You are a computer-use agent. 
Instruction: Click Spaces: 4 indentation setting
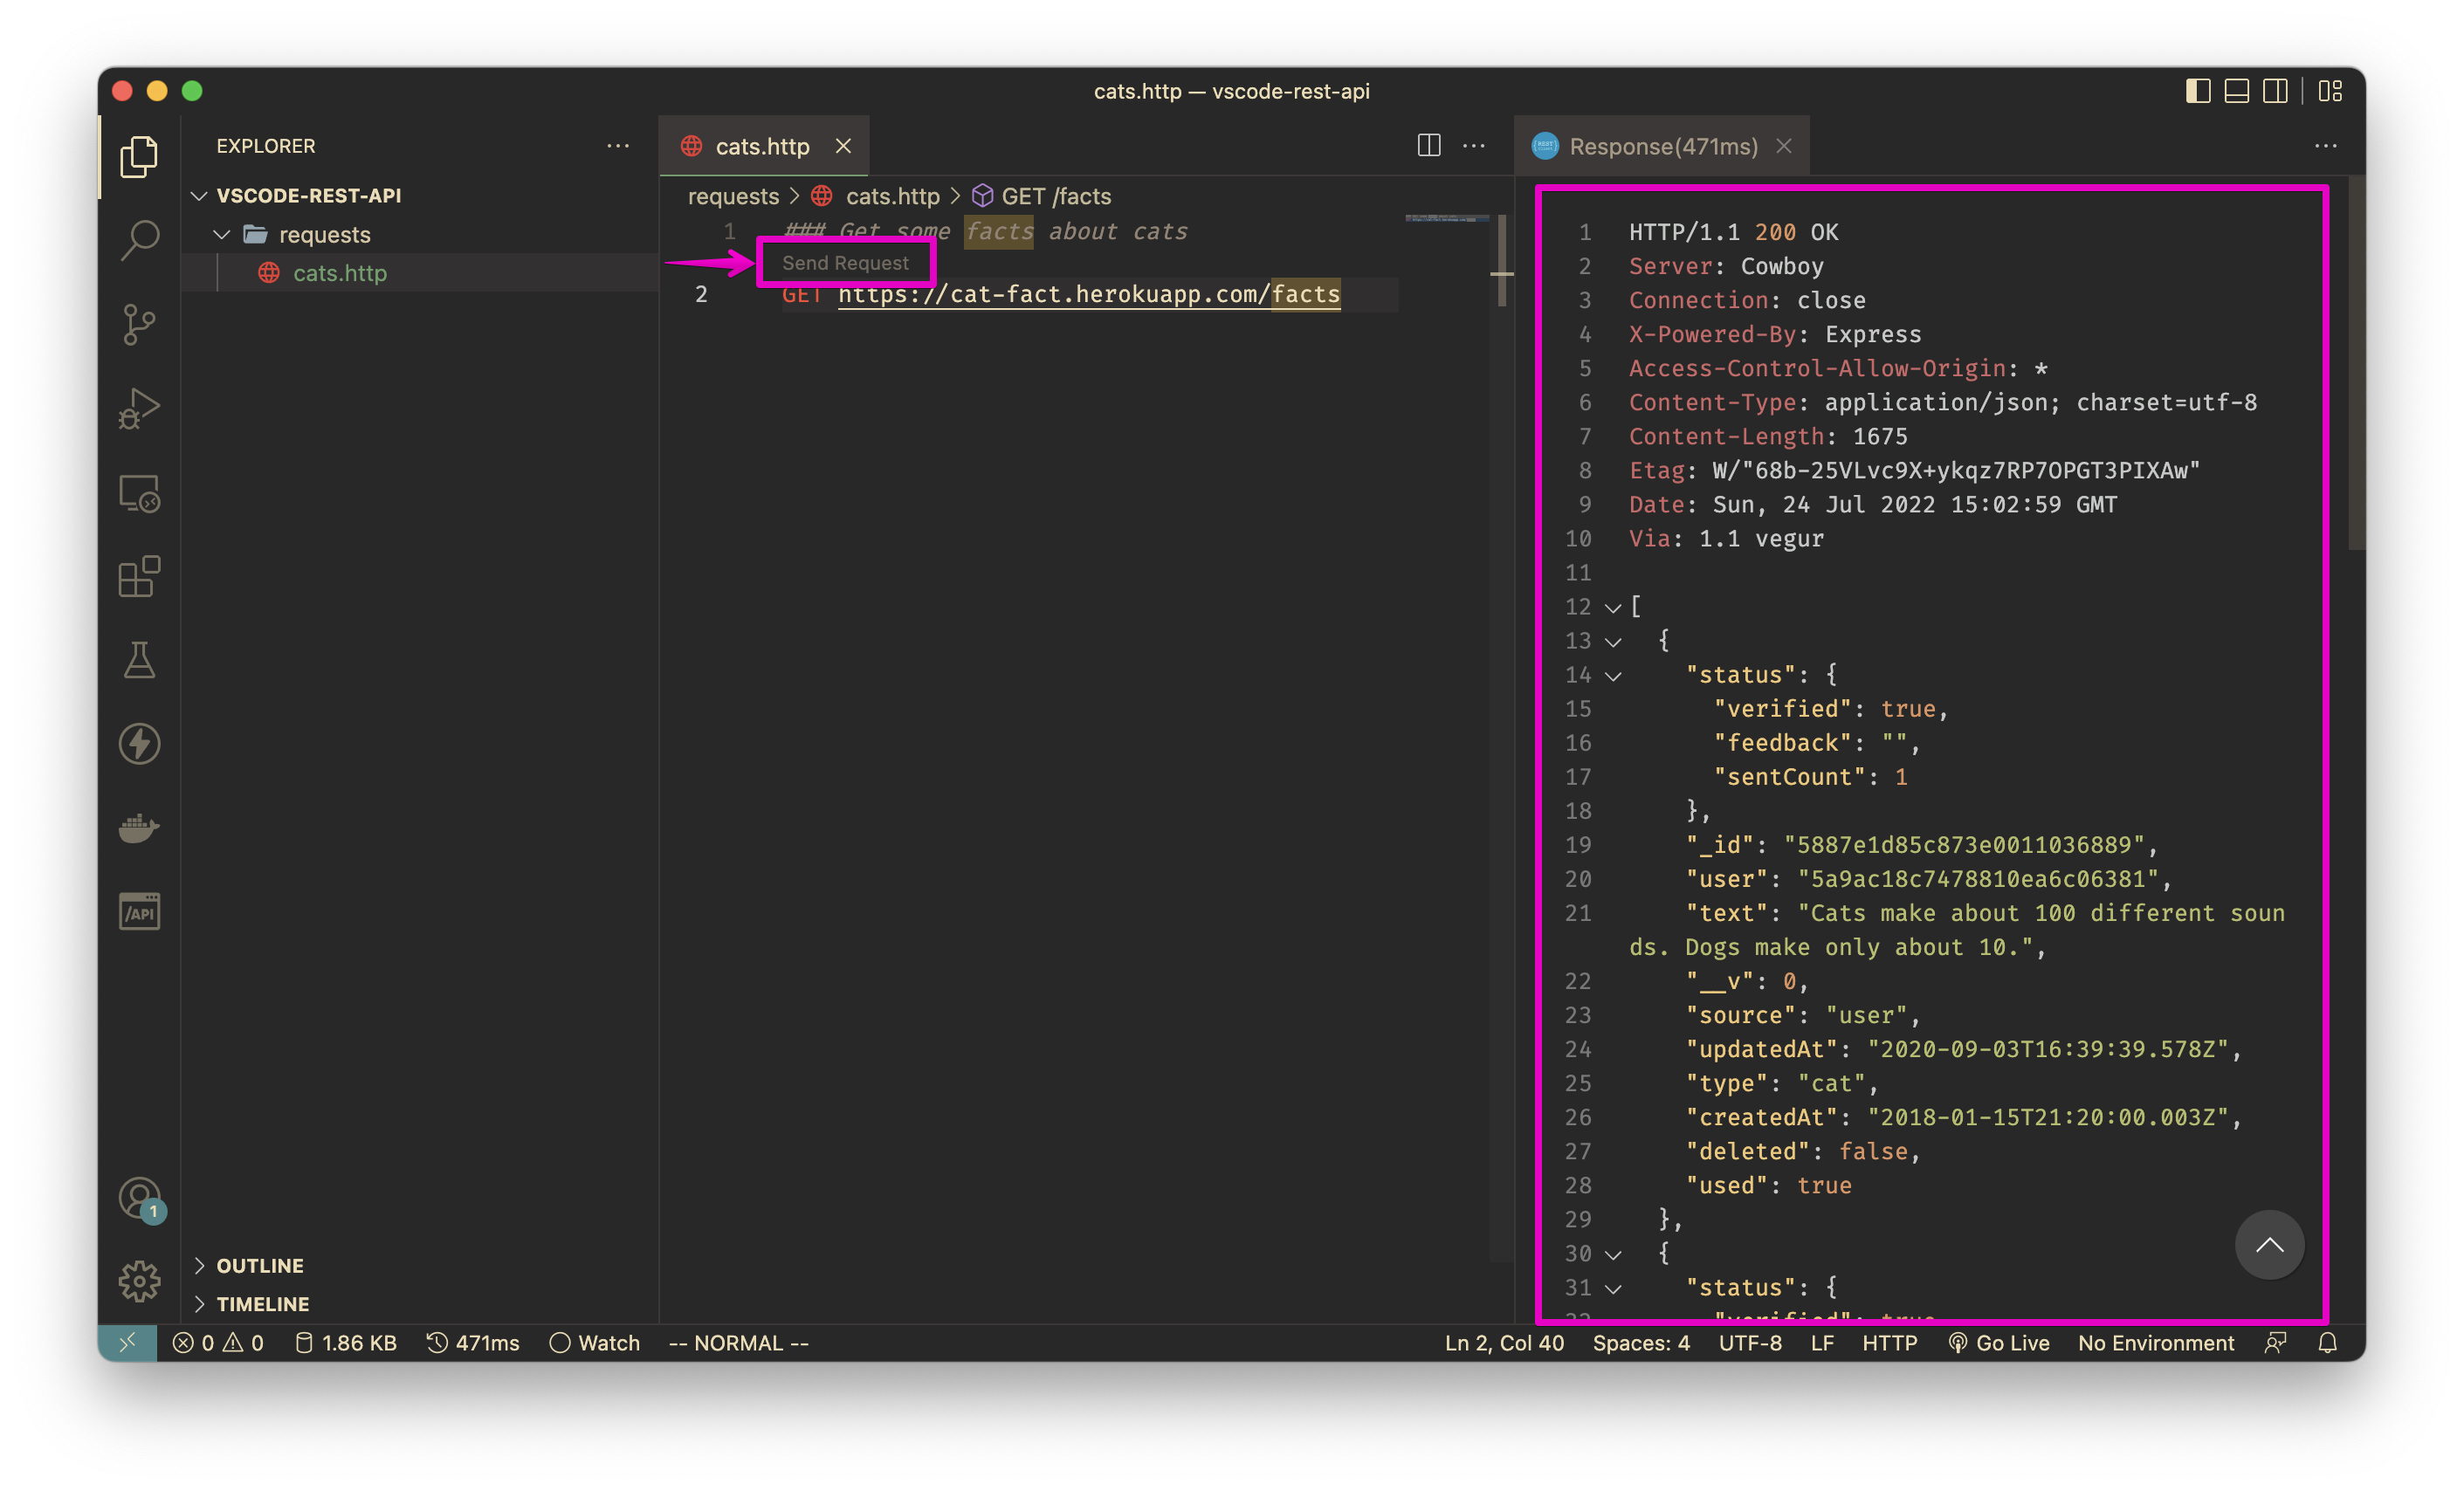1640,1342
